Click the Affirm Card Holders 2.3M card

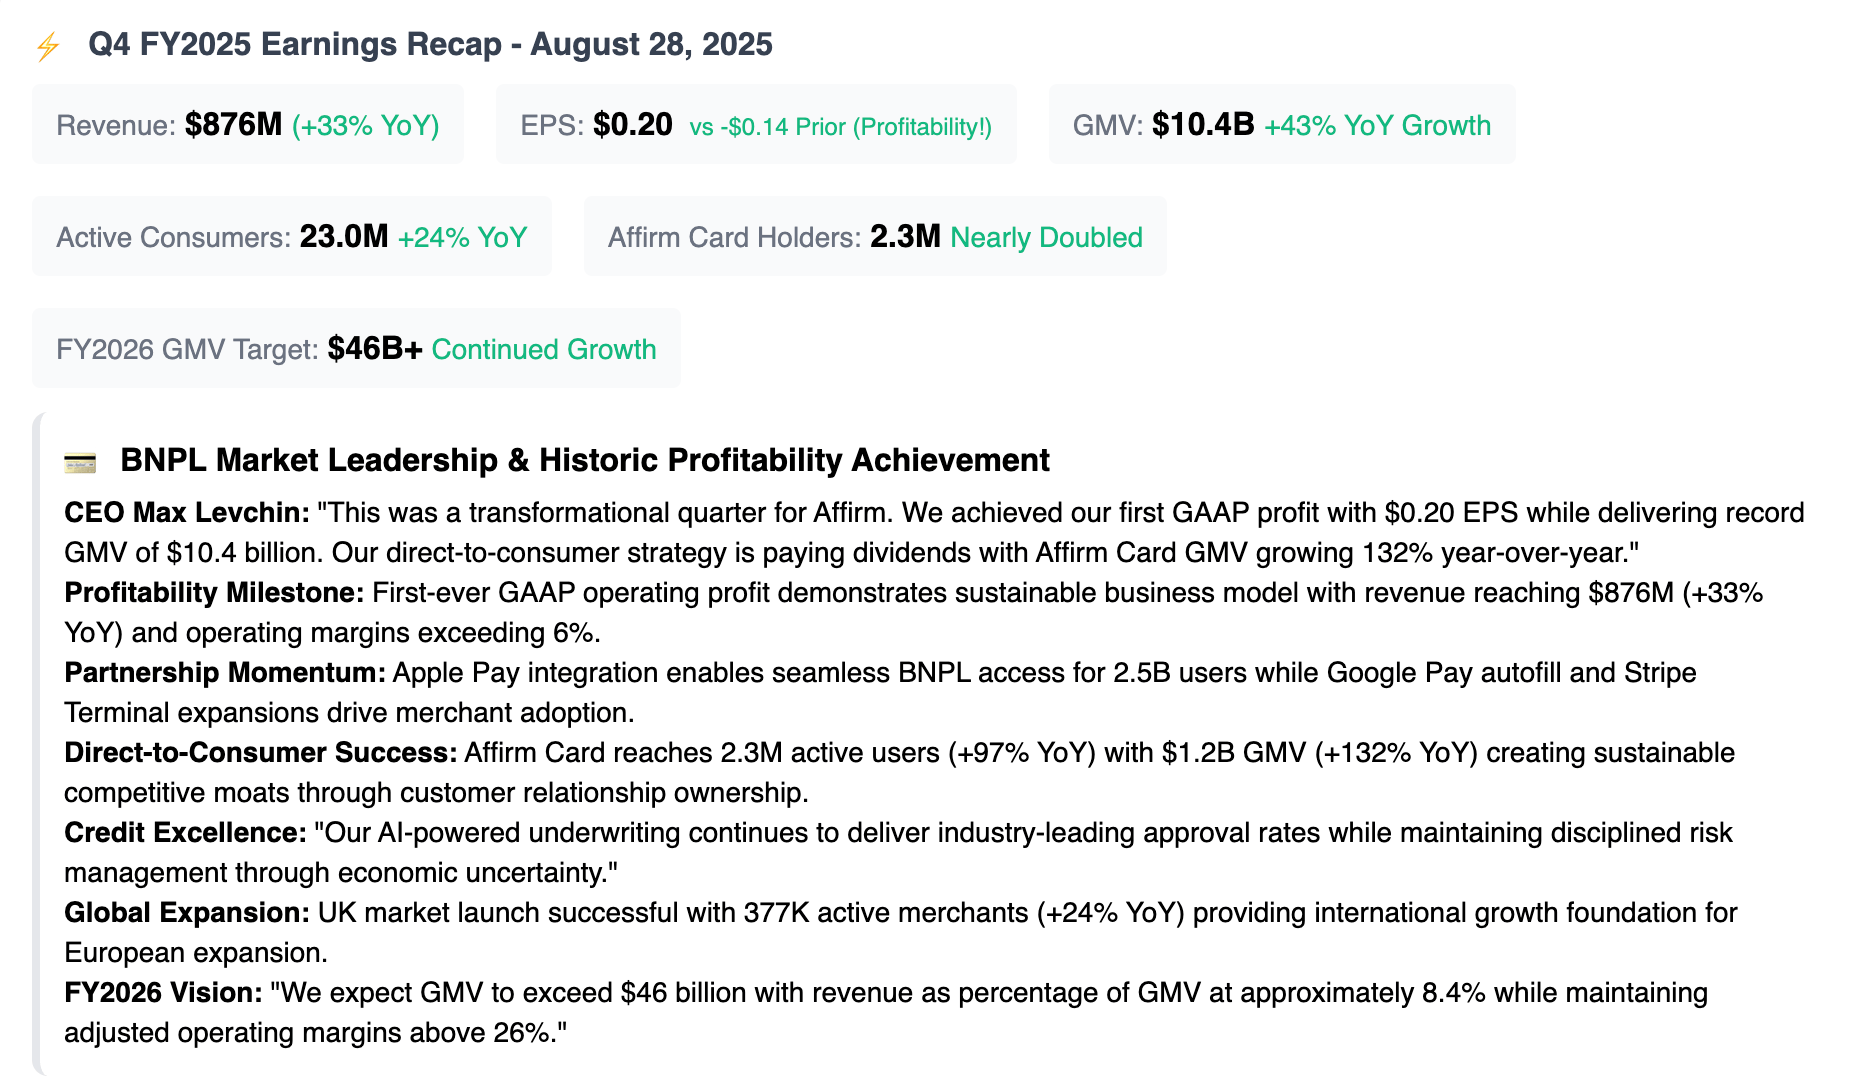pos(875,237)
